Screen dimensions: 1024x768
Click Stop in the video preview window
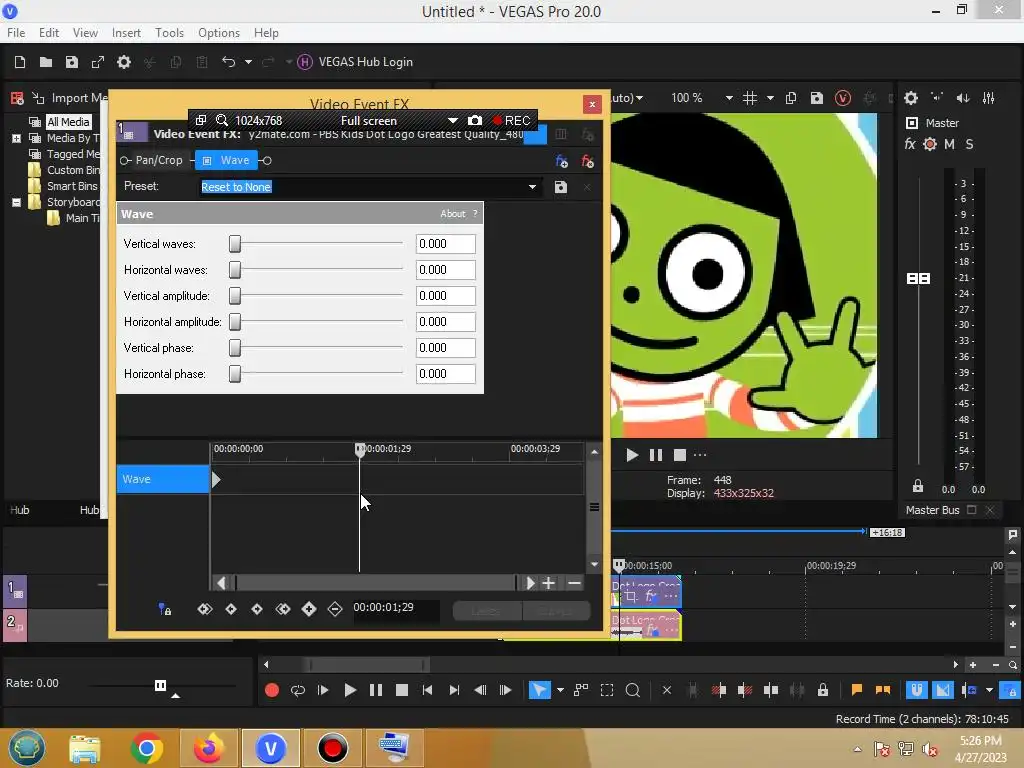(680, 455)
